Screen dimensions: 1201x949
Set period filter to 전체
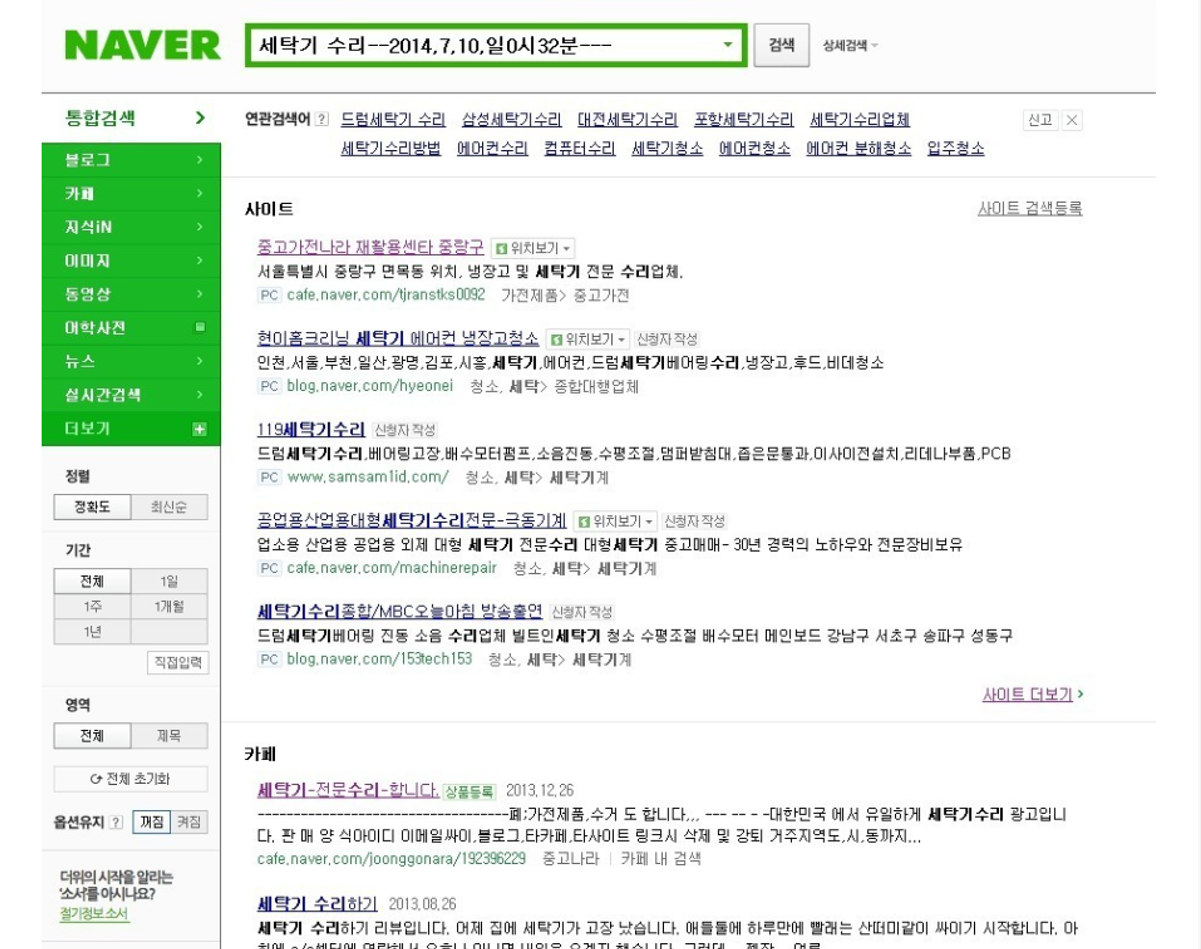coord(92,581)
